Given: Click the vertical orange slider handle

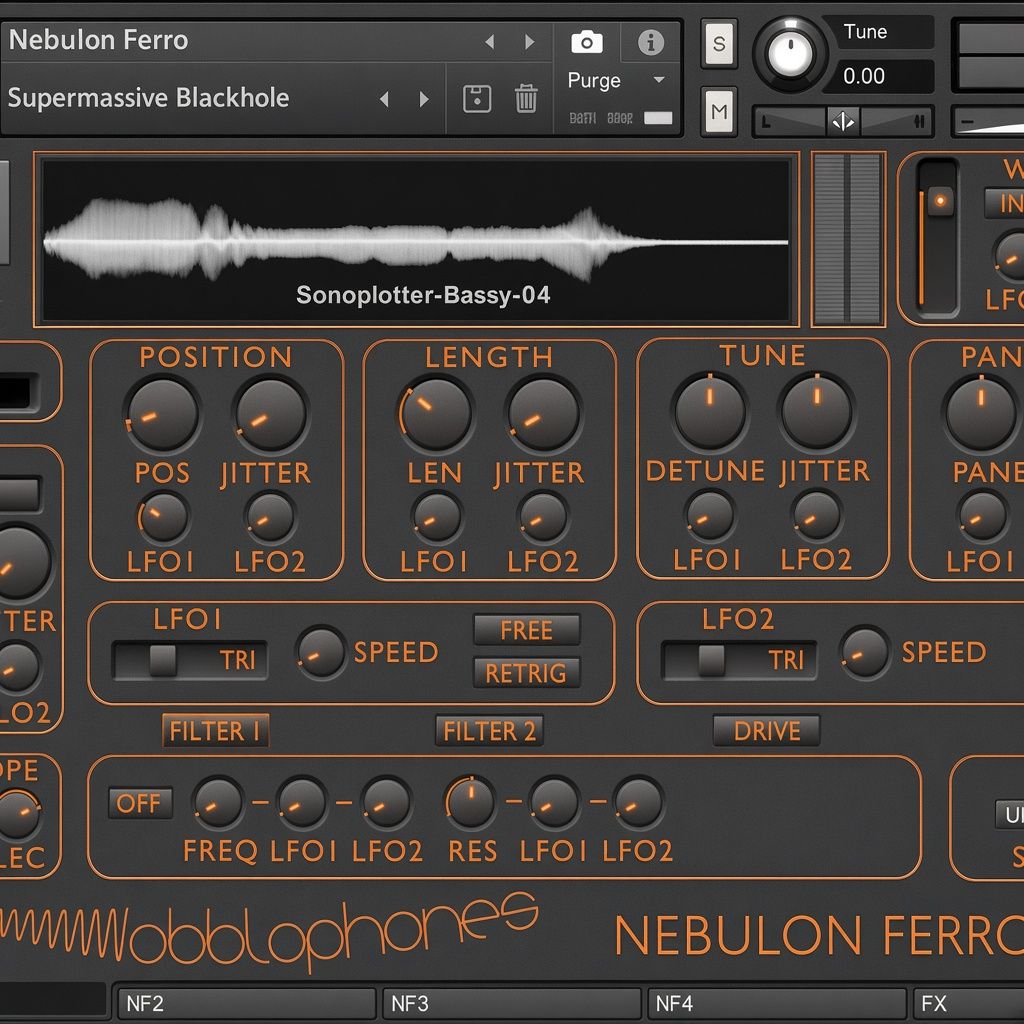Looking at the screenshot, I should 940,200.
